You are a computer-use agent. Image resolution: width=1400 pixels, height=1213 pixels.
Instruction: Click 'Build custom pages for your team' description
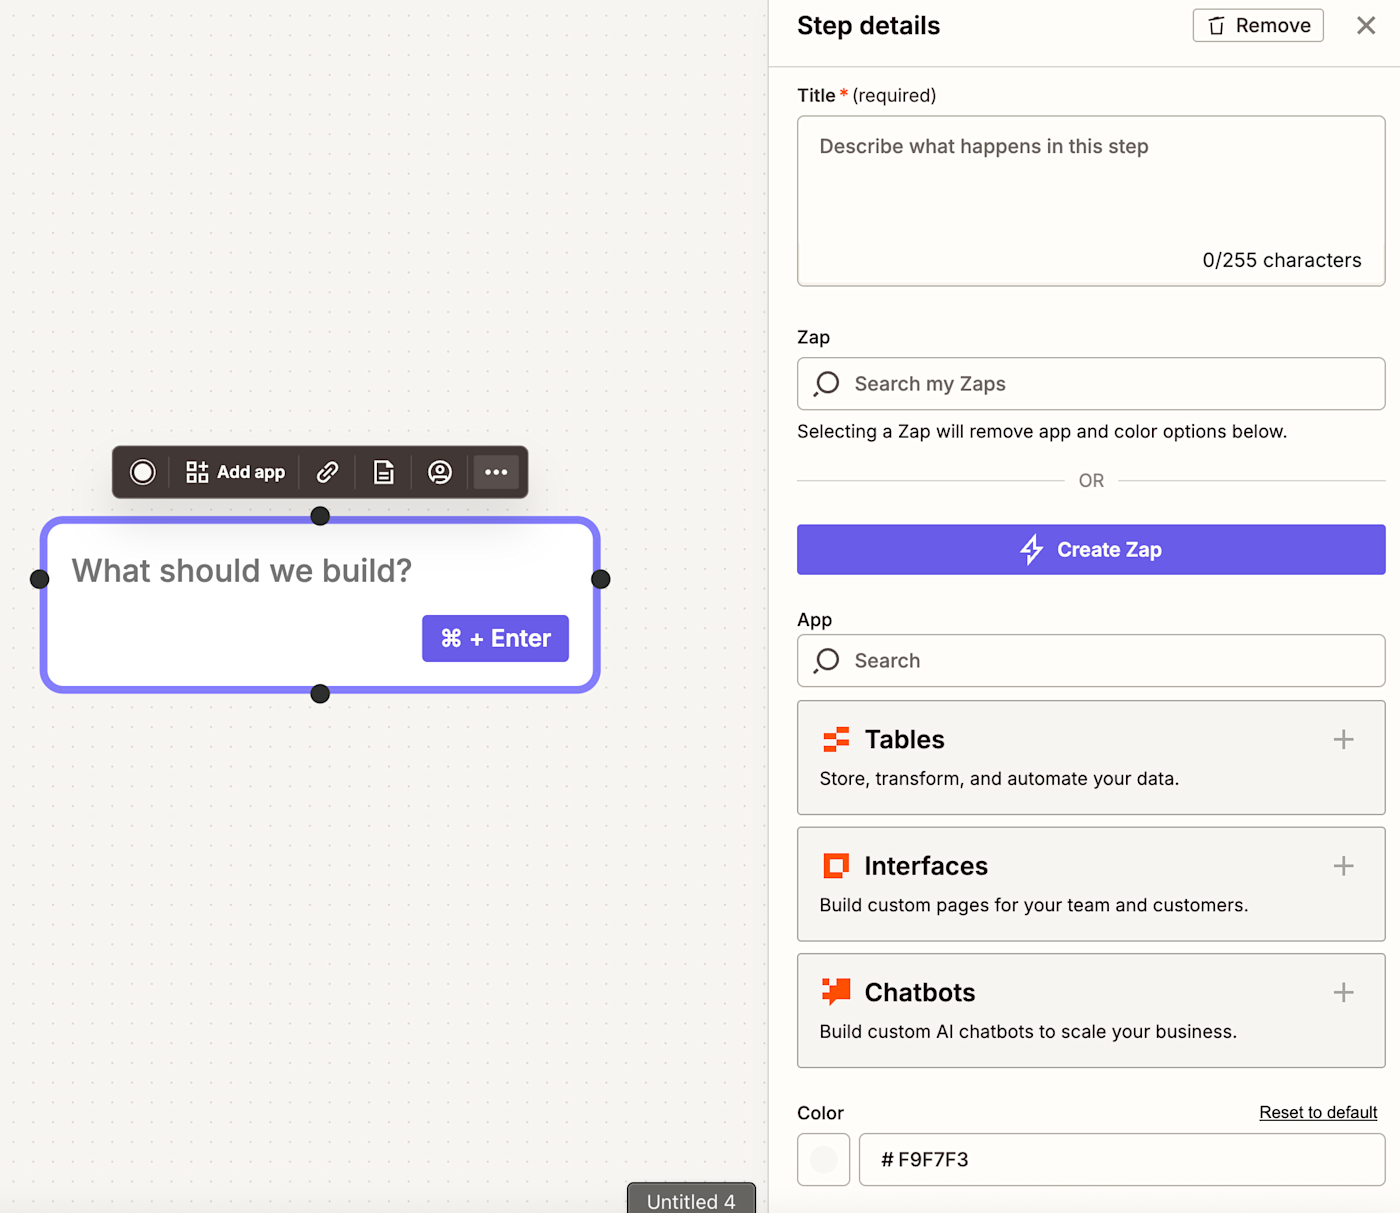1033,905
